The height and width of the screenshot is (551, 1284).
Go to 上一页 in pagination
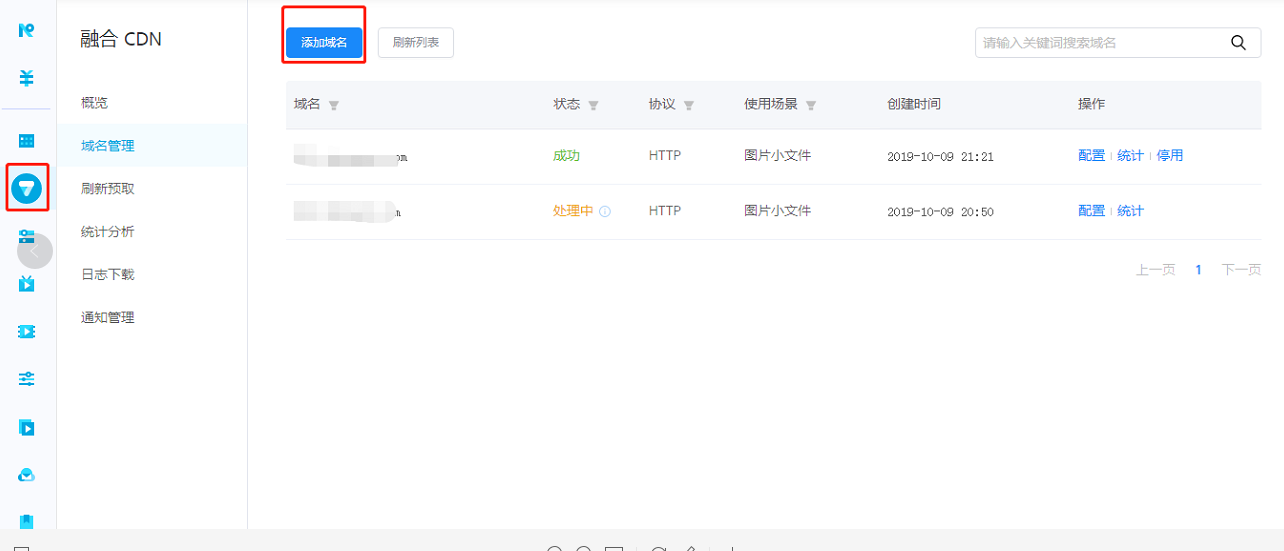[x=1155, y=270]
